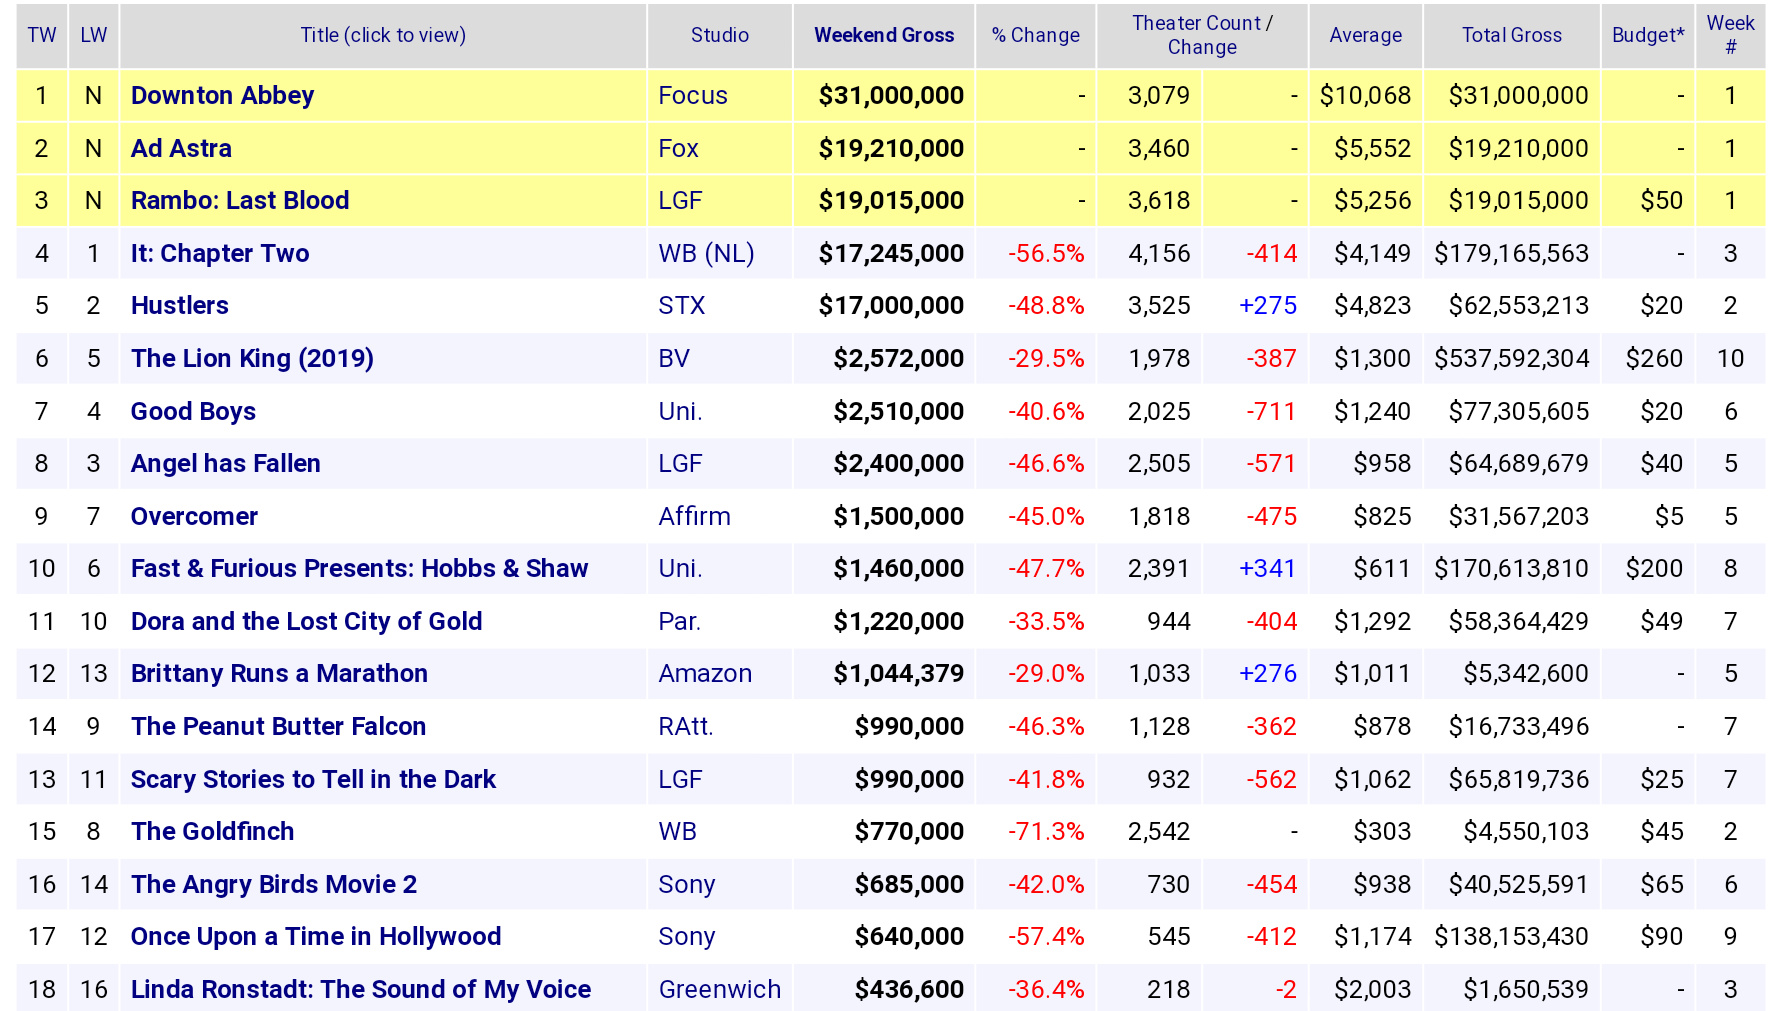This screenshot has height=1011, width=1773.
Task: Click Uni. studio in Hobbs & Shaw row
Action: coord(680,569)
